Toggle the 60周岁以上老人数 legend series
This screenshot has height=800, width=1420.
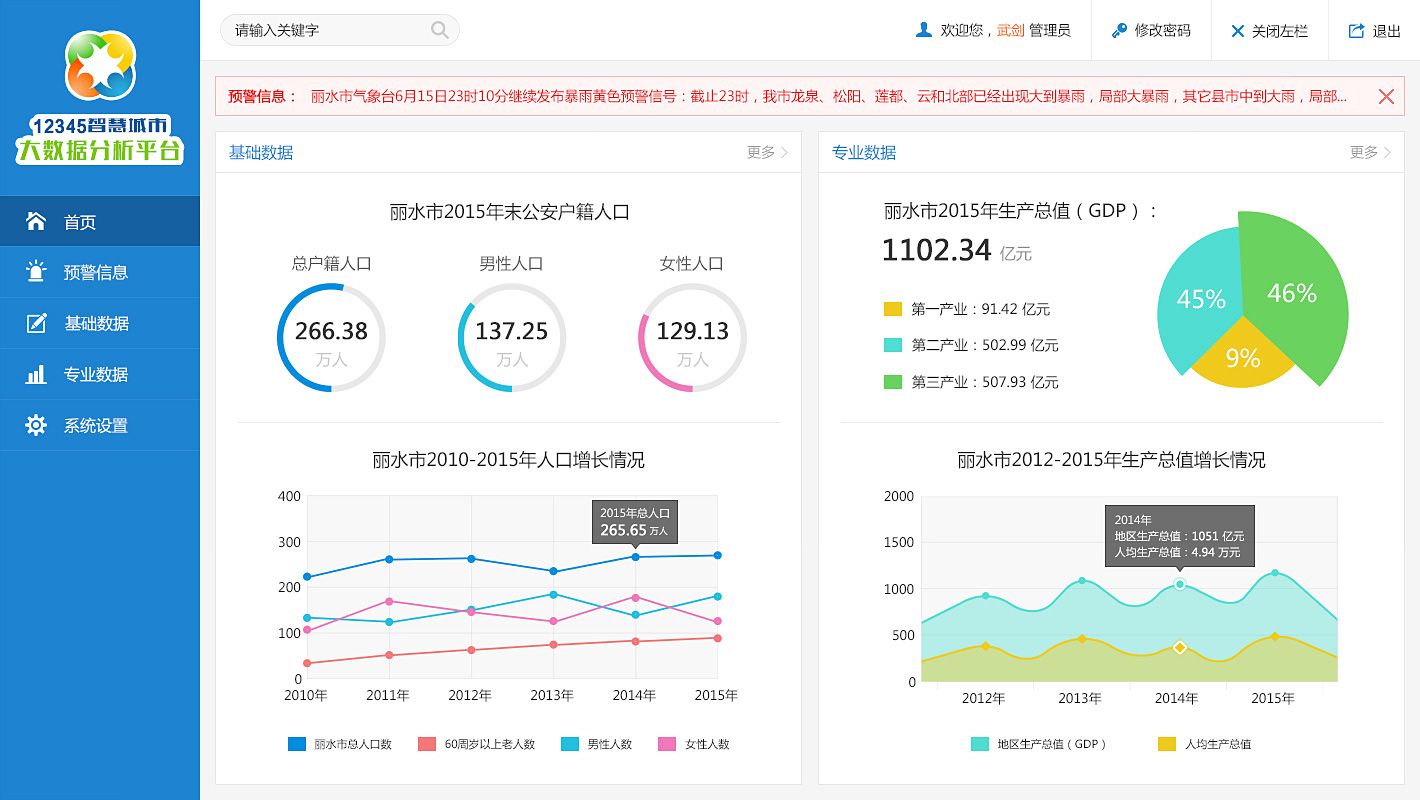tap(476, 744)
